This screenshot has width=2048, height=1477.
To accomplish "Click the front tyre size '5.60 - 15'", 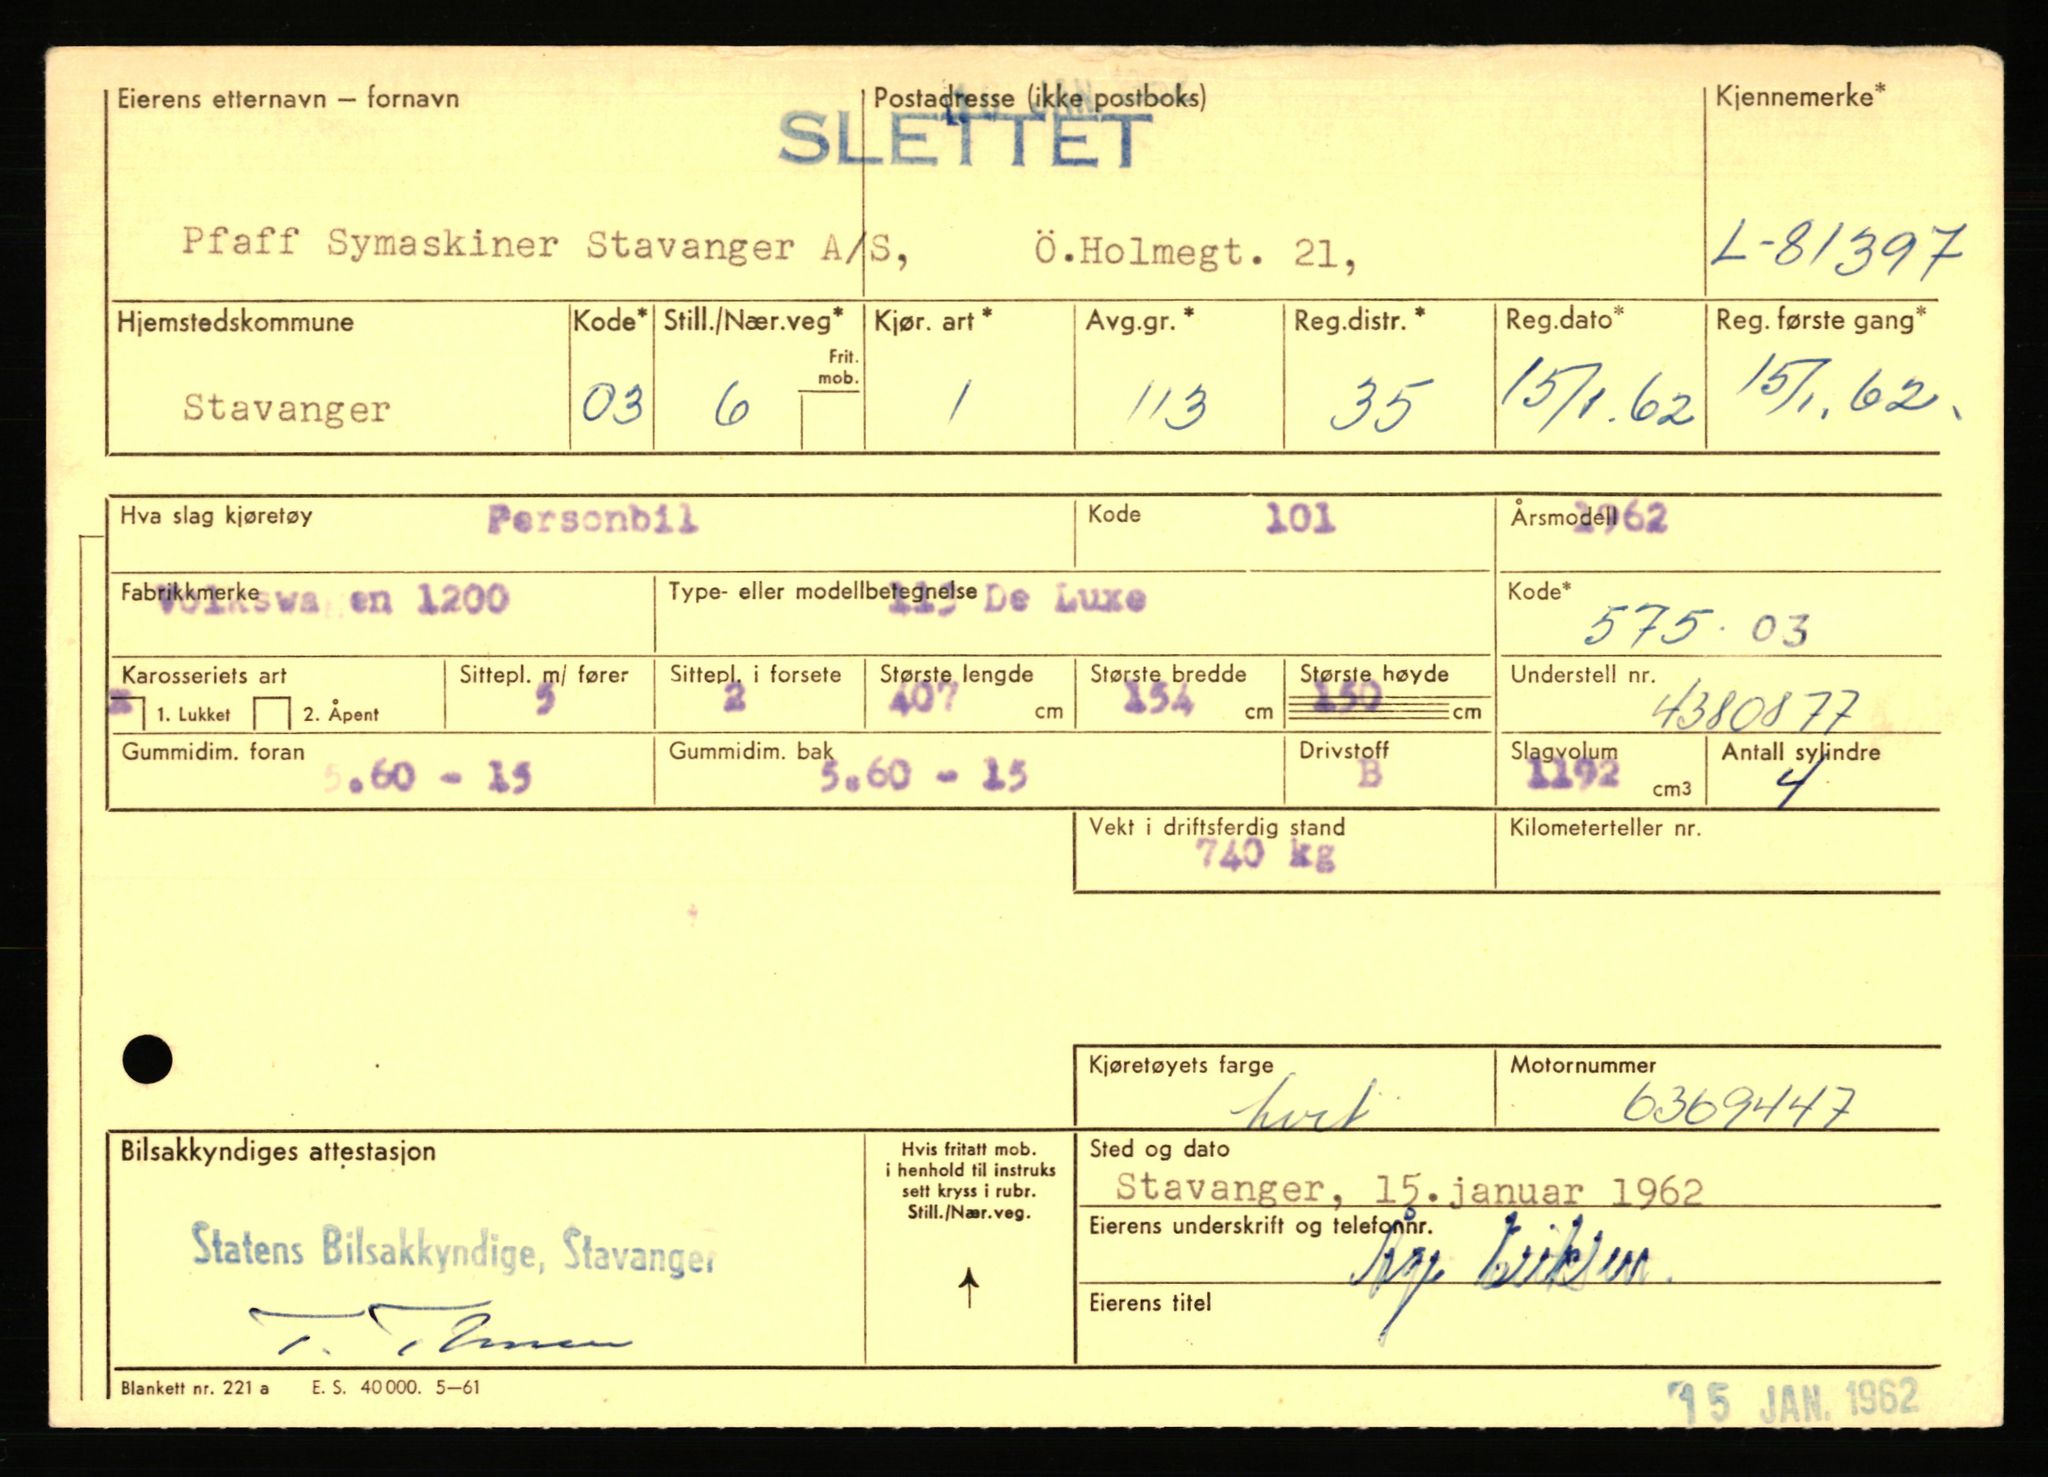I will click(x=426, y=776).
